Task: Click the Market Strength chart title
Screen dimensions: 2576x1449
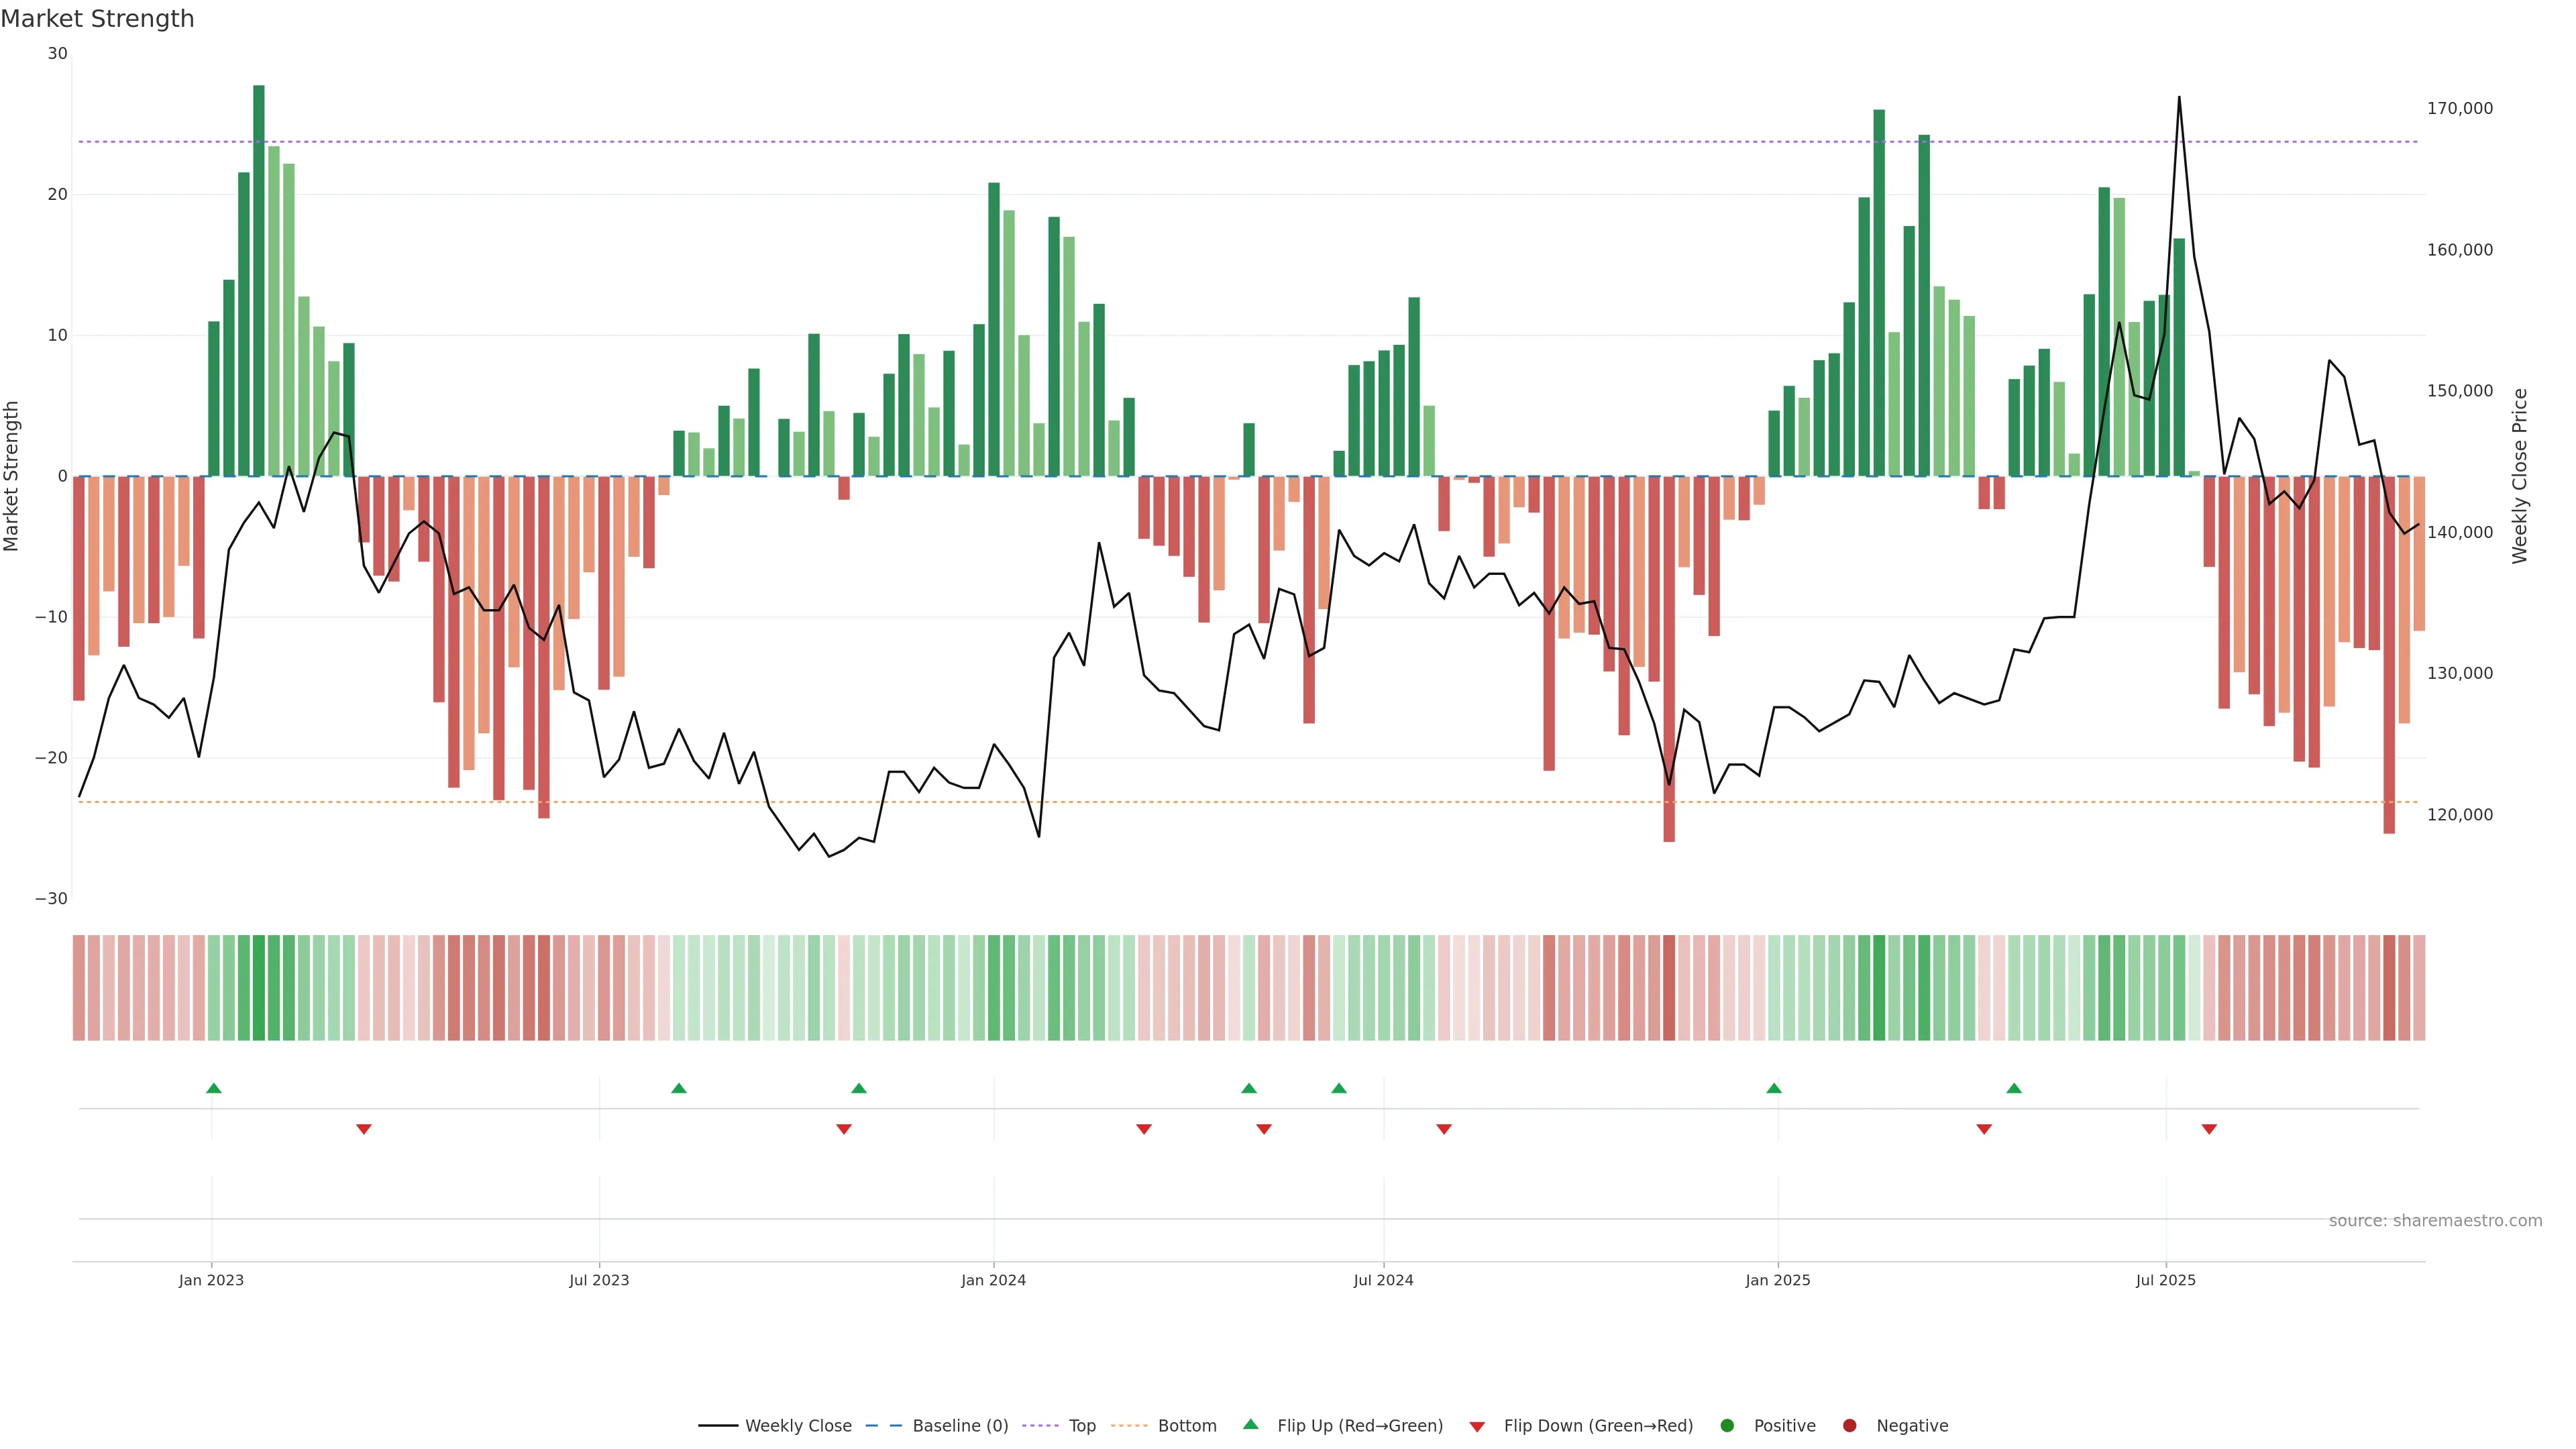Action: [x=97, y=19]
